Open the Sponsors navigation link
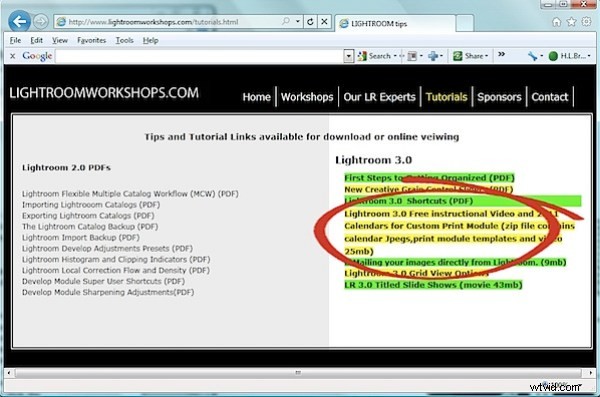 pyautogui.click(x=499, y=97)
